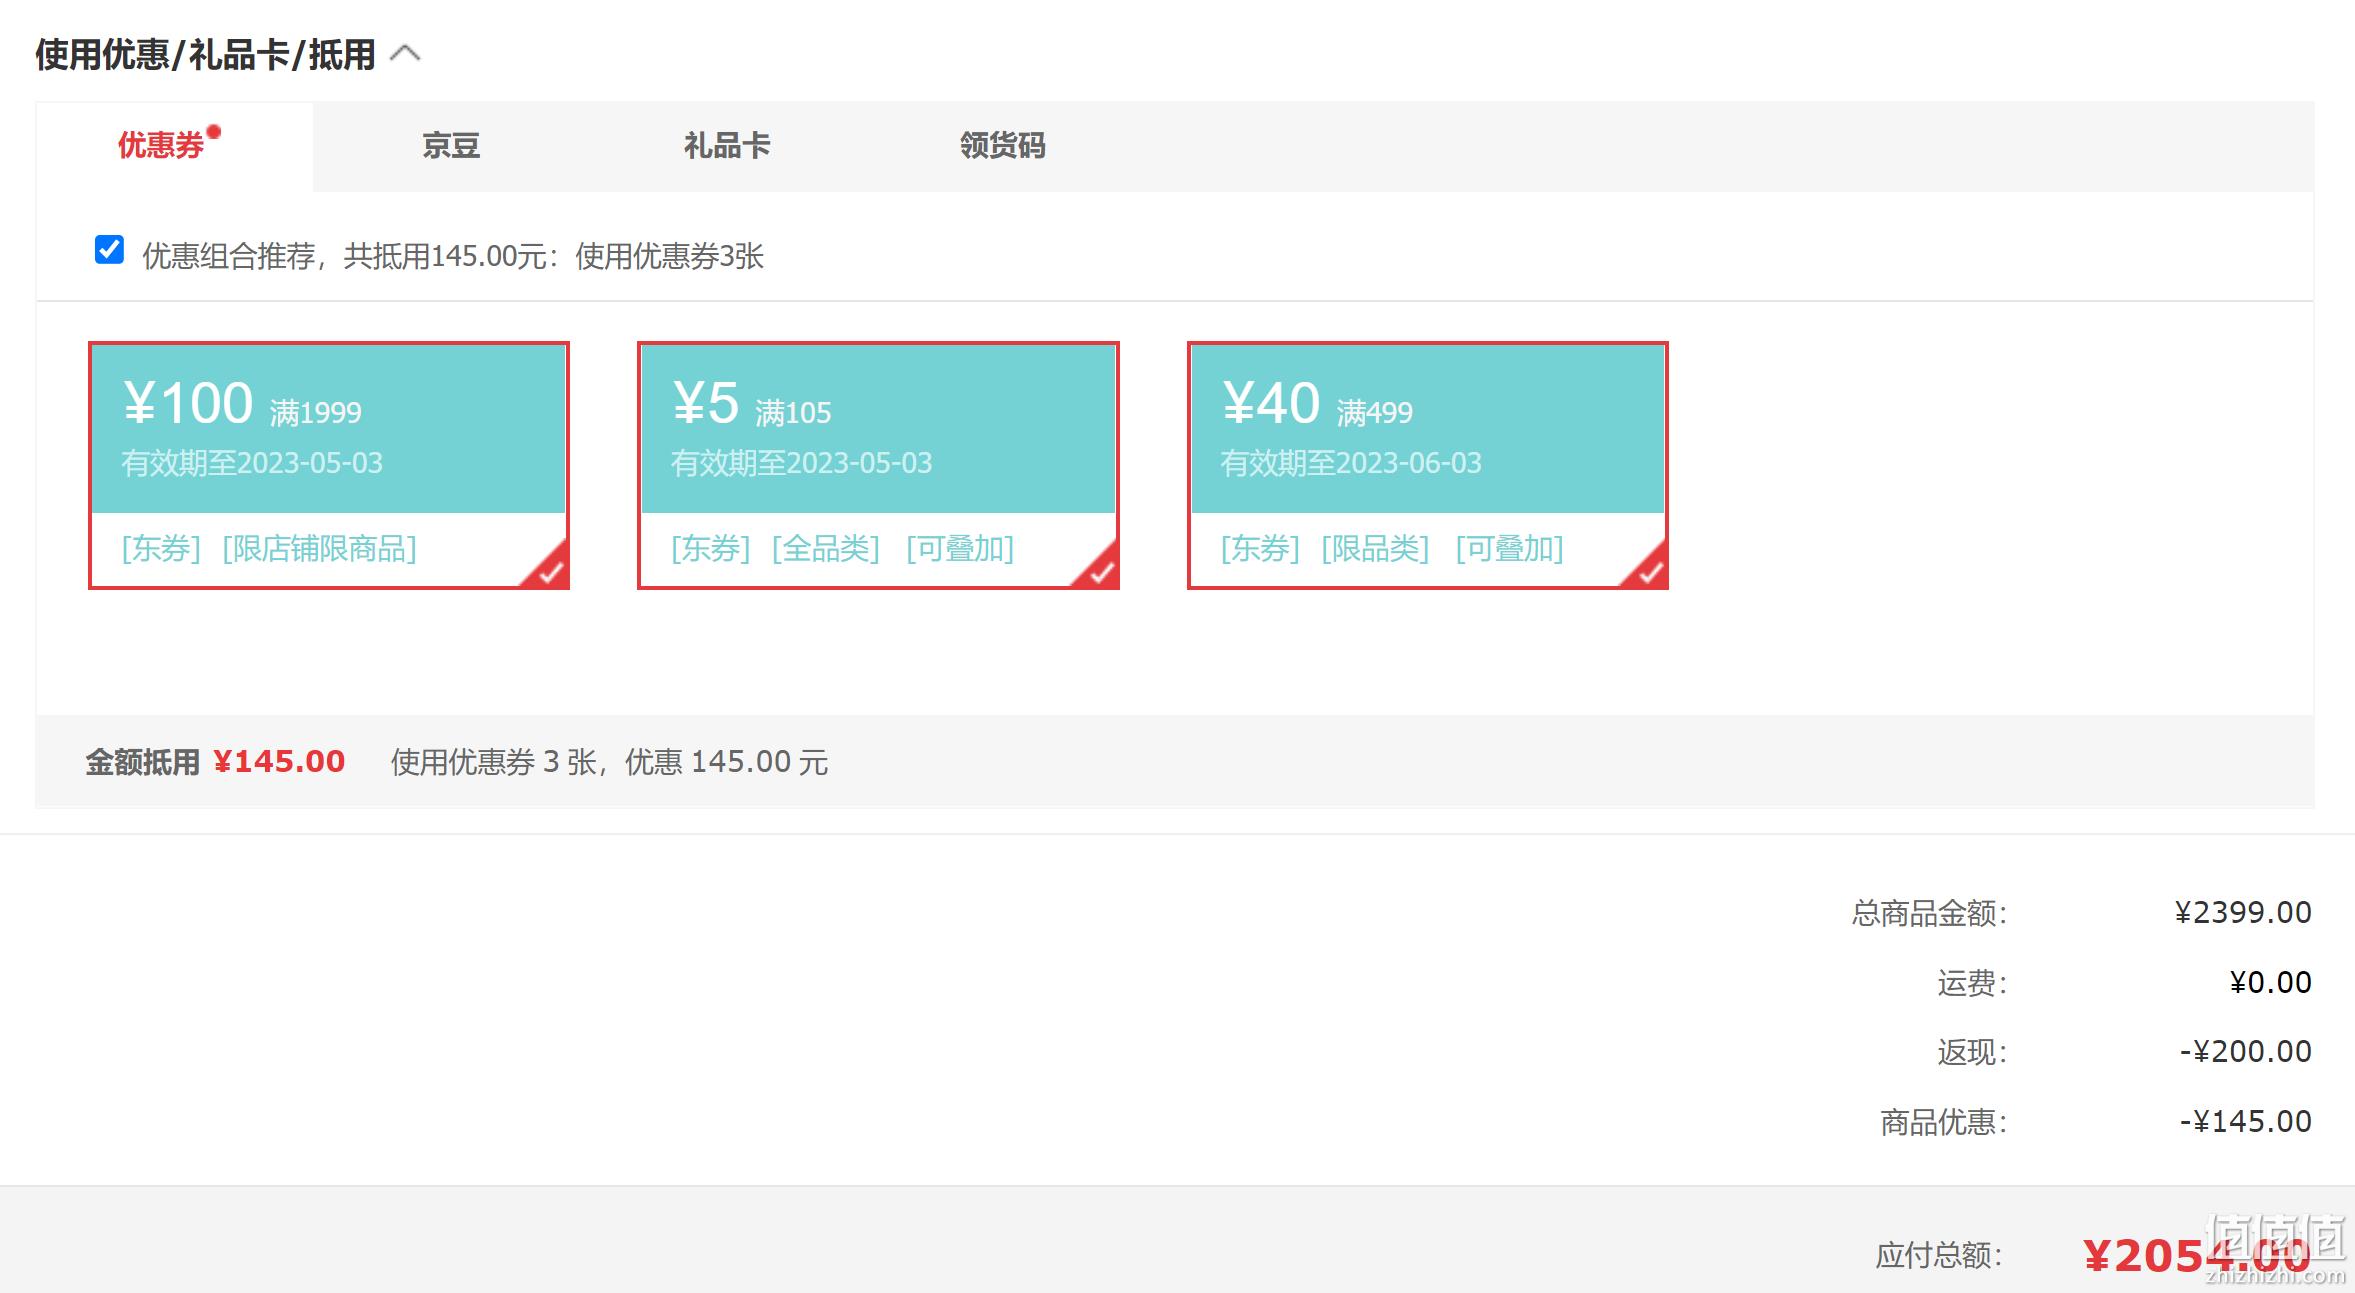
Task: Click checkmark corner on ¥100 coupon
Action: coord(548,569)
